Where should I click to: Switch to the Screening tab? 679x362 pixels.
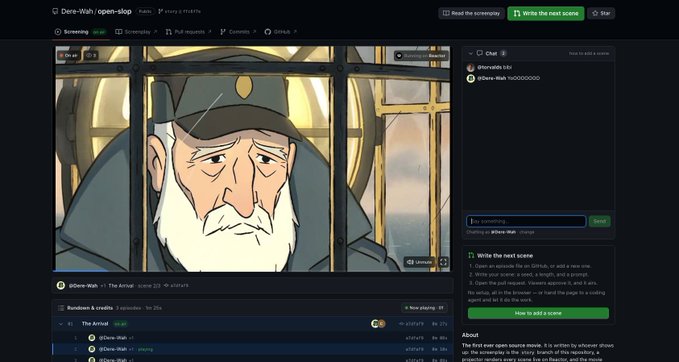pyautogui.click(x=80, y=32)
